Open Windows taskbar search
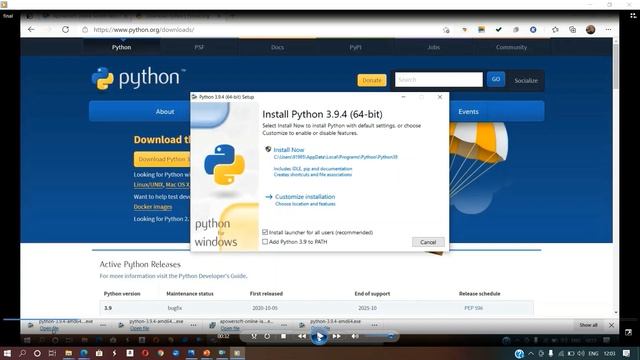 coord(22,353)
